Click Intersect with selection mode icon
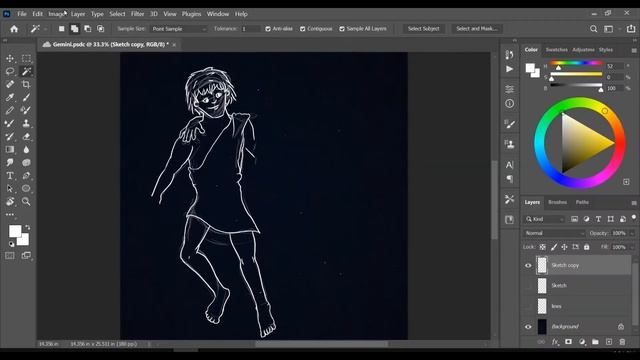Image resolution: width=640 pixels, height=360 pixels. 100,29
